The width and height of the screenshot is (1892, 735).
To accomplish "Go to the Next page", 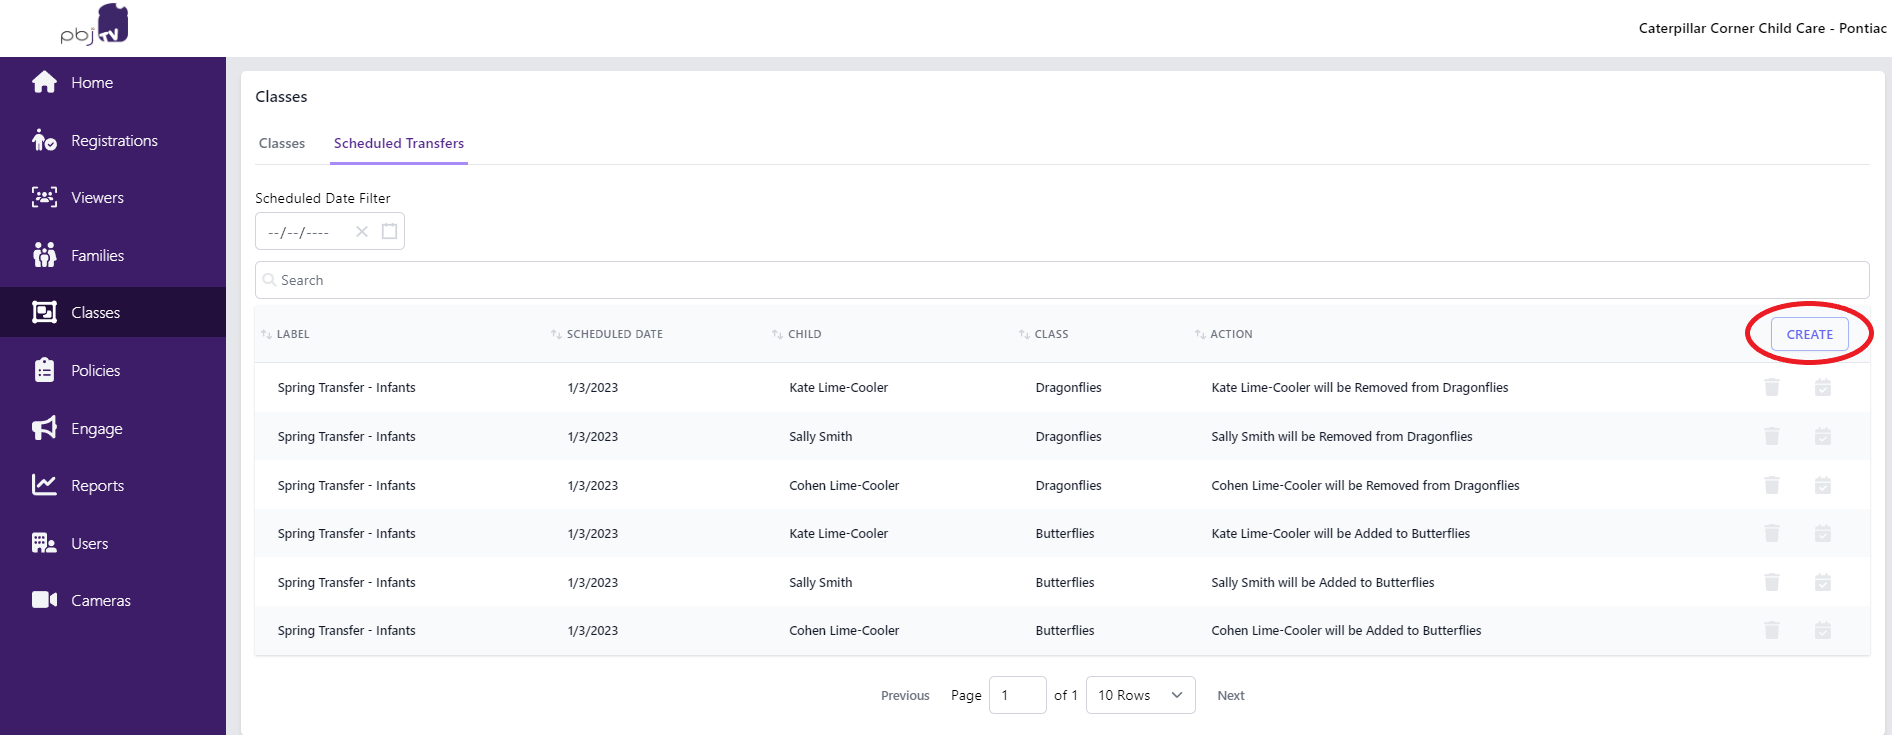I will click(1230, 696).
